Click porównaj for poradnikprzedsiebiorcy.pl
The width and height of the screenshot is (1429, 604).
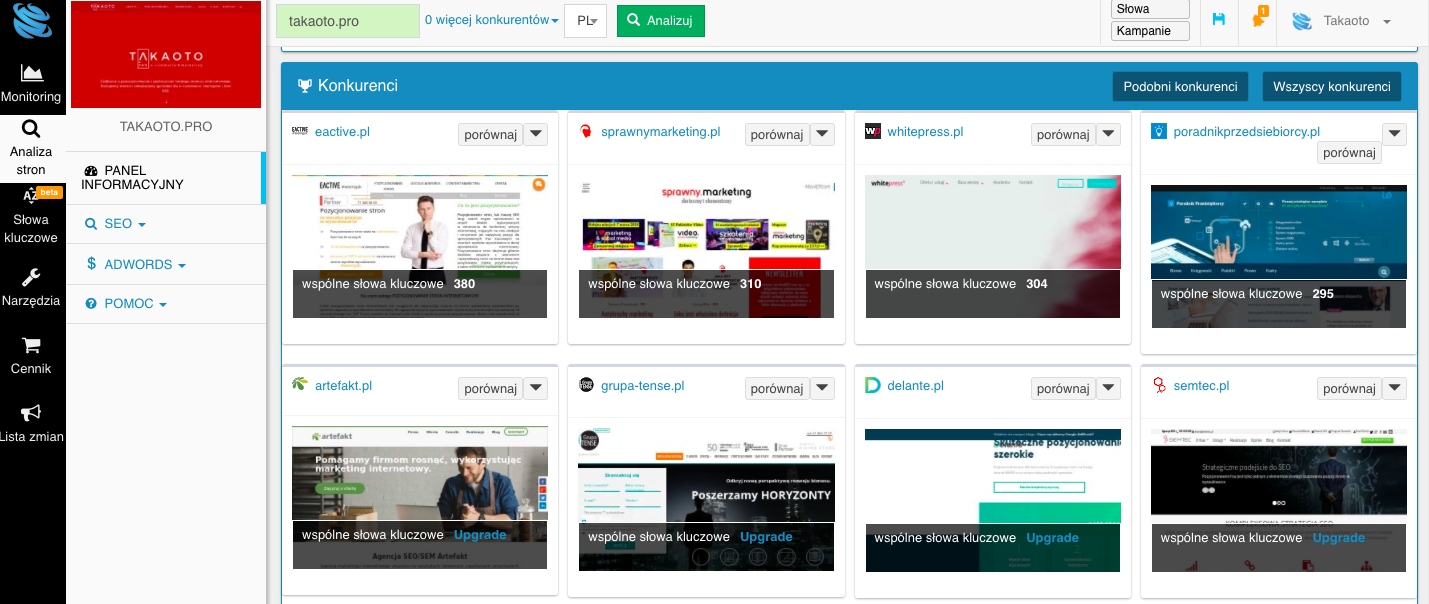coord(1349,153)
